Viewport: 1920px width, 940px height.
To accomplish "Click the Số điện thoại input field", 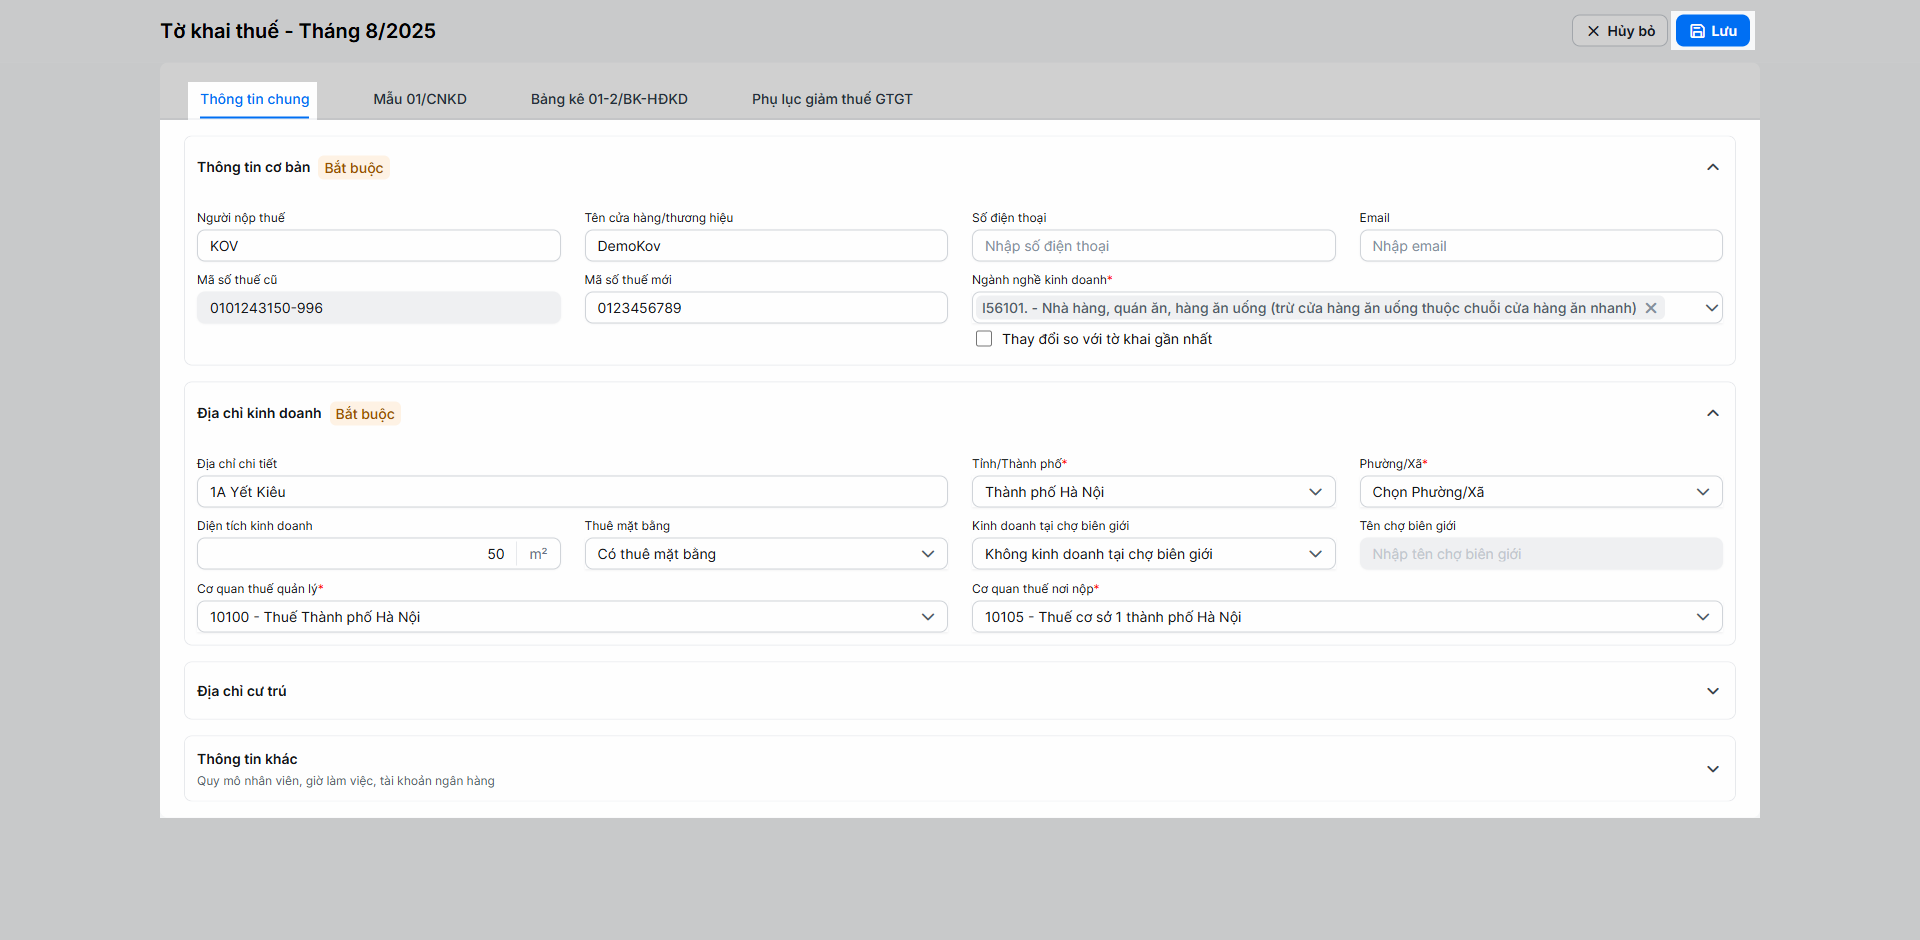I will pos(1152,246).
